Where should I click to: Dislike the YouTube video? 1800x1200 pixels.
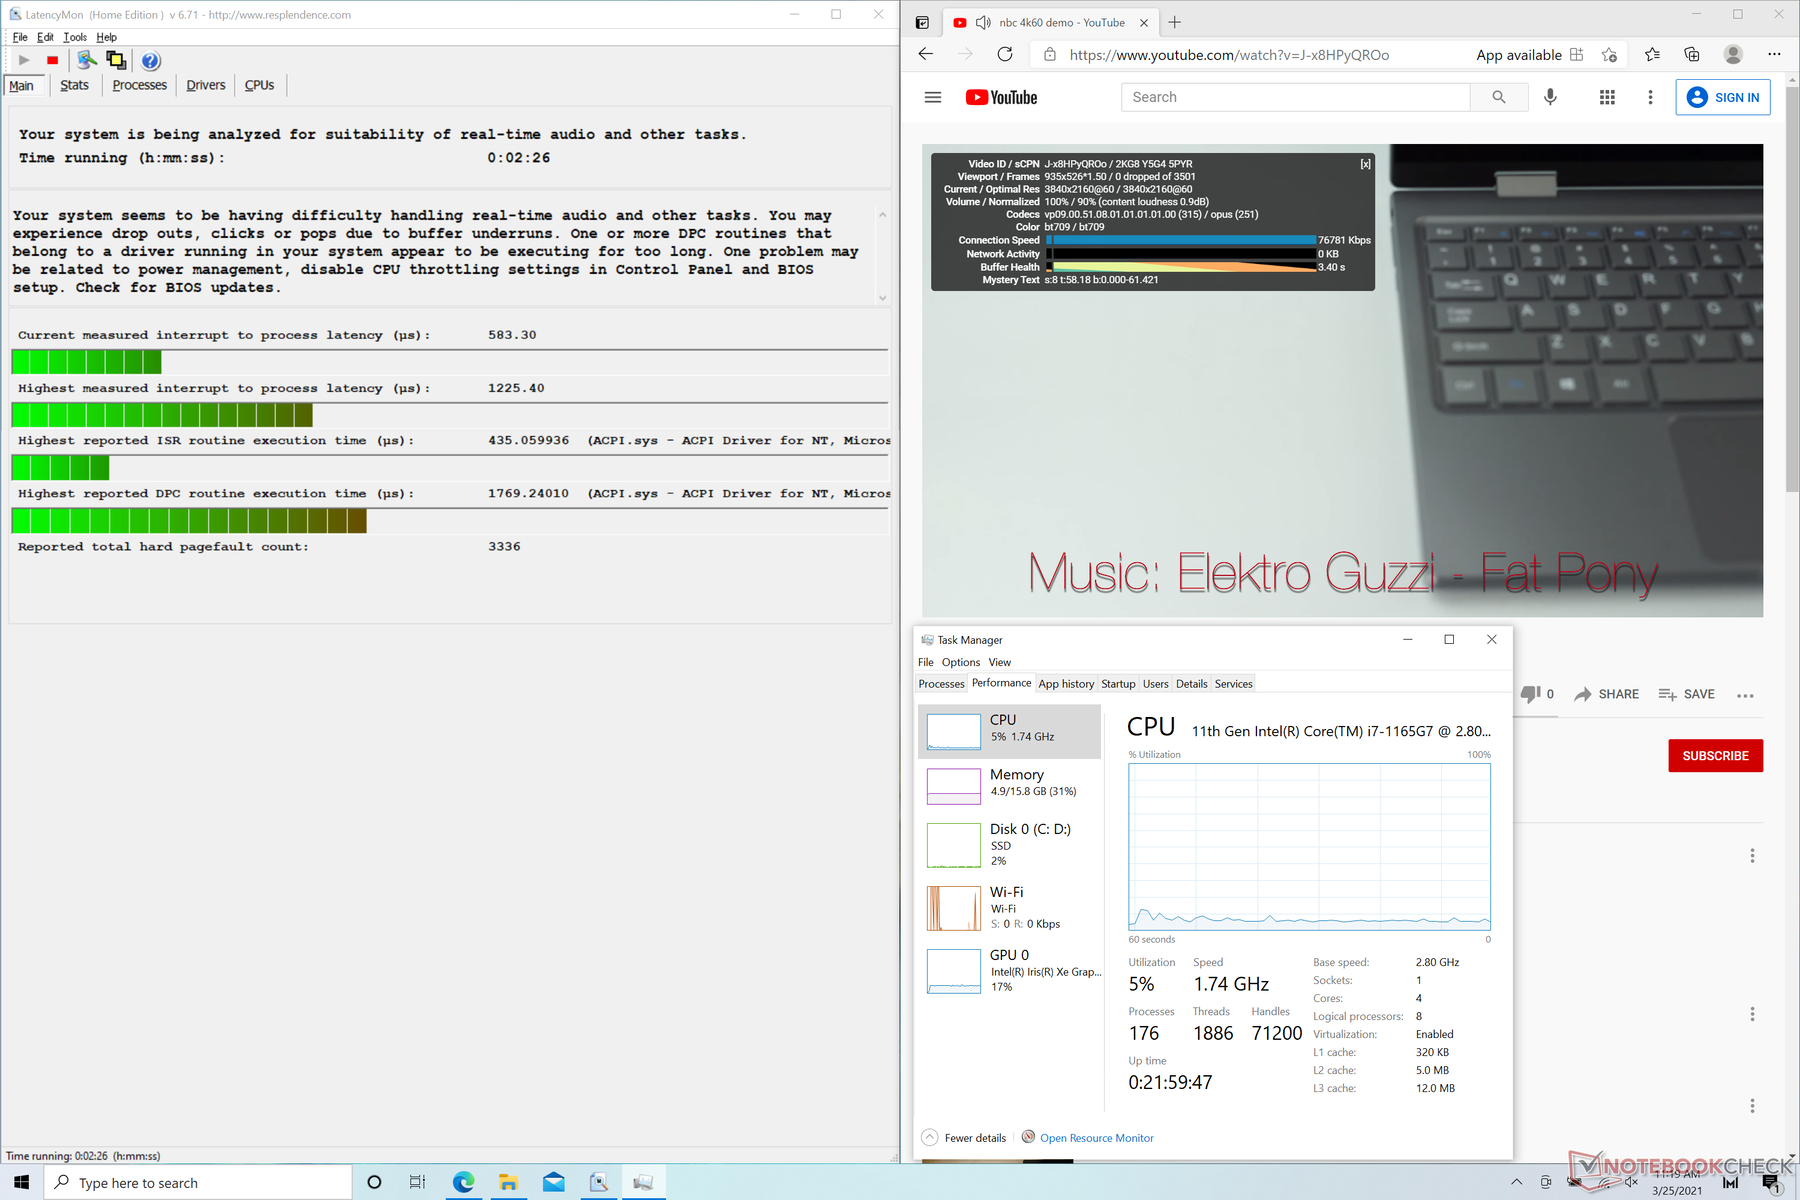[x=1537, y=694]
